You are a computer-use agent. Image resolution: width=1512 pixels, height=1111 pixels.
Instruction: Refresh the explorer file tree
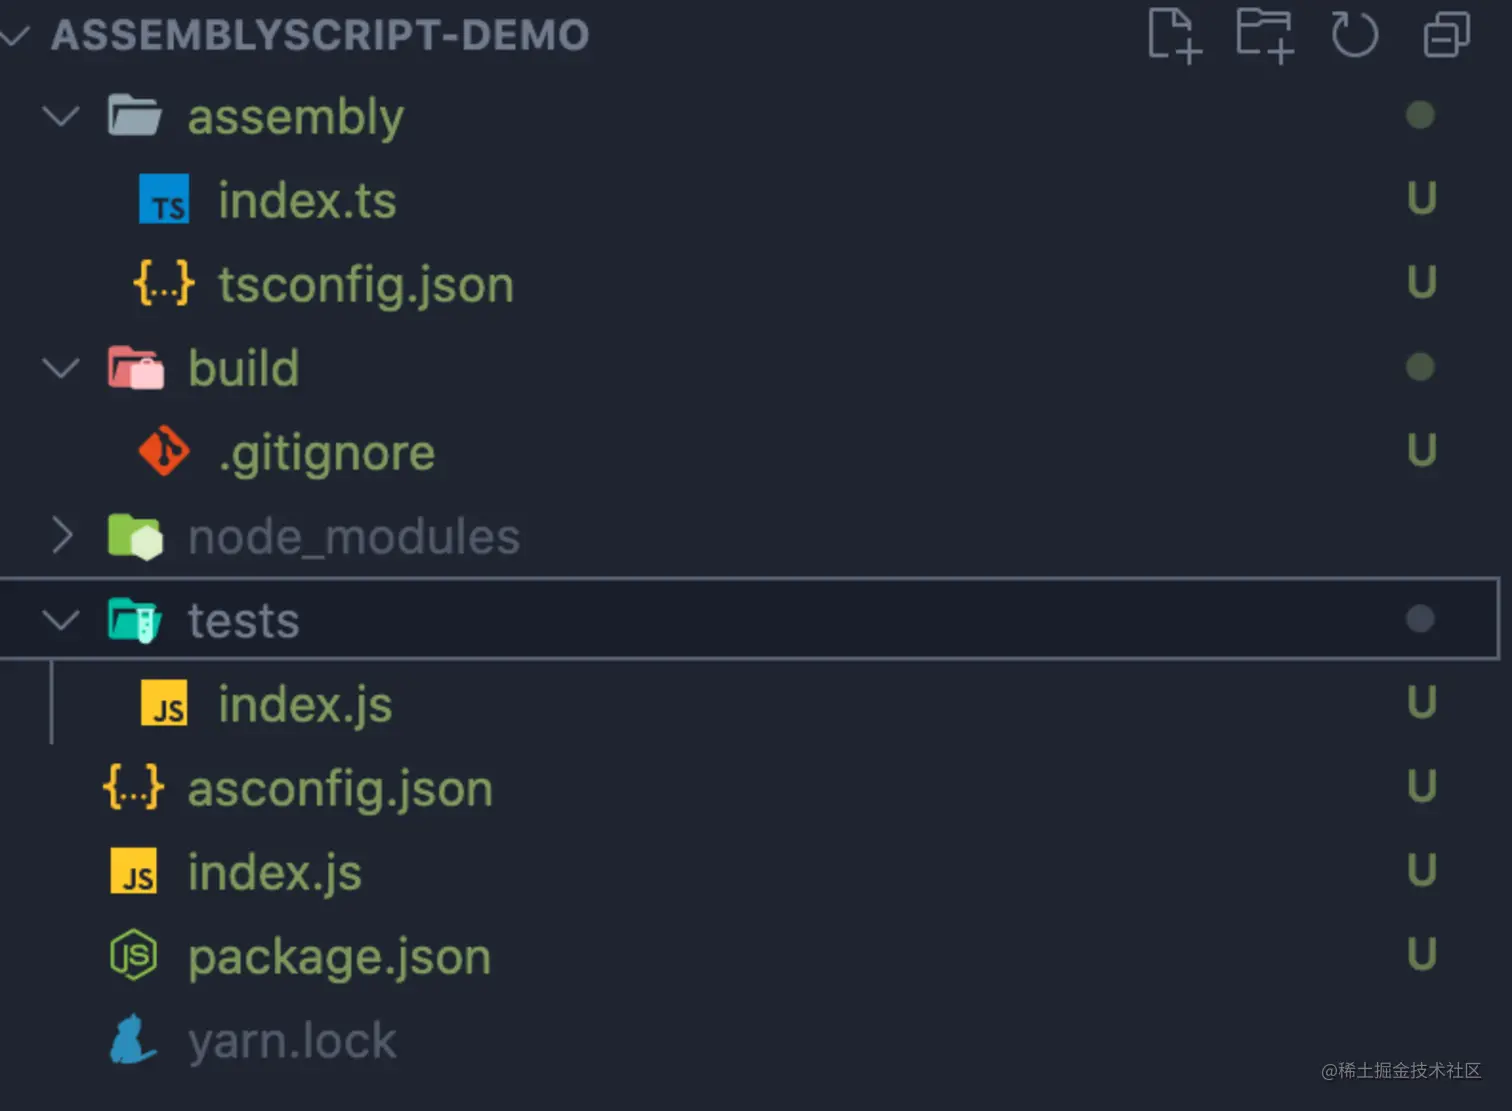1354,36
